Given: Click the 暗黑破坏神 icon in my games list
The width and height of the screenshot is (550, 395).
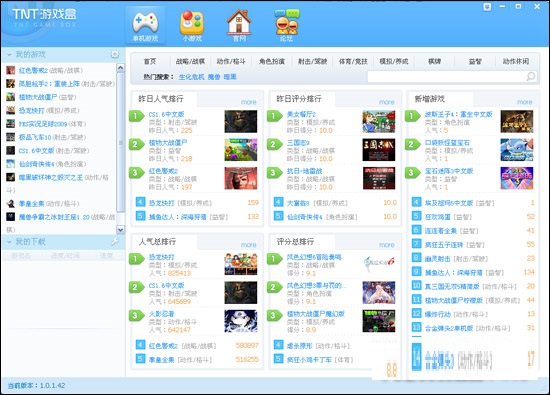Looking at the screenshot, I should [x=11, y=177].
